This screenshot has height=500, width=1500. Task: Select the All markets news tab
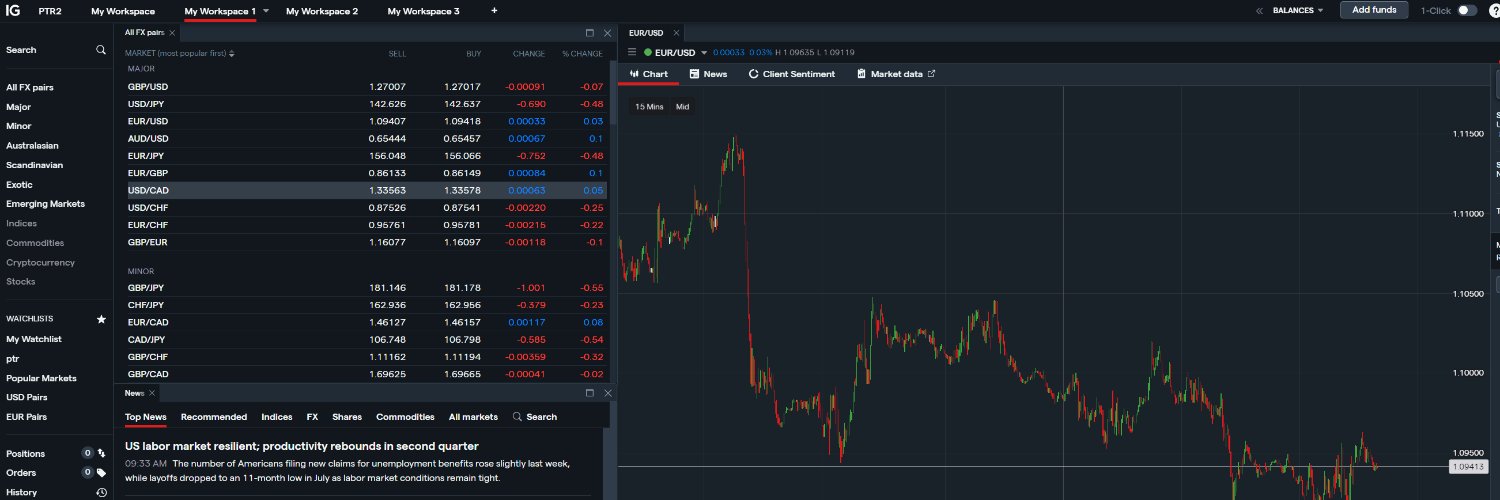(x=473, y=417)
